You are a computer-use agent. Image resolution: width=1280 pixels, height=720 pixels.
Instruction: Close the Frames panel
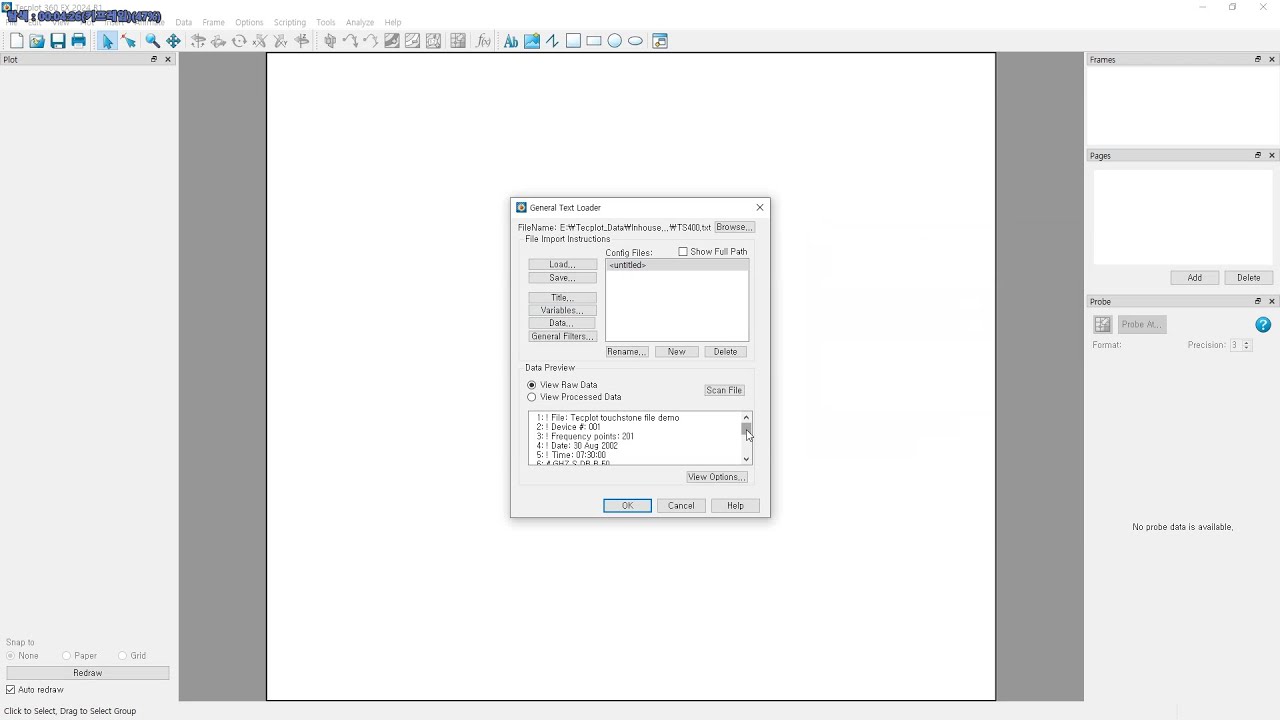(x=1272, y=59)
